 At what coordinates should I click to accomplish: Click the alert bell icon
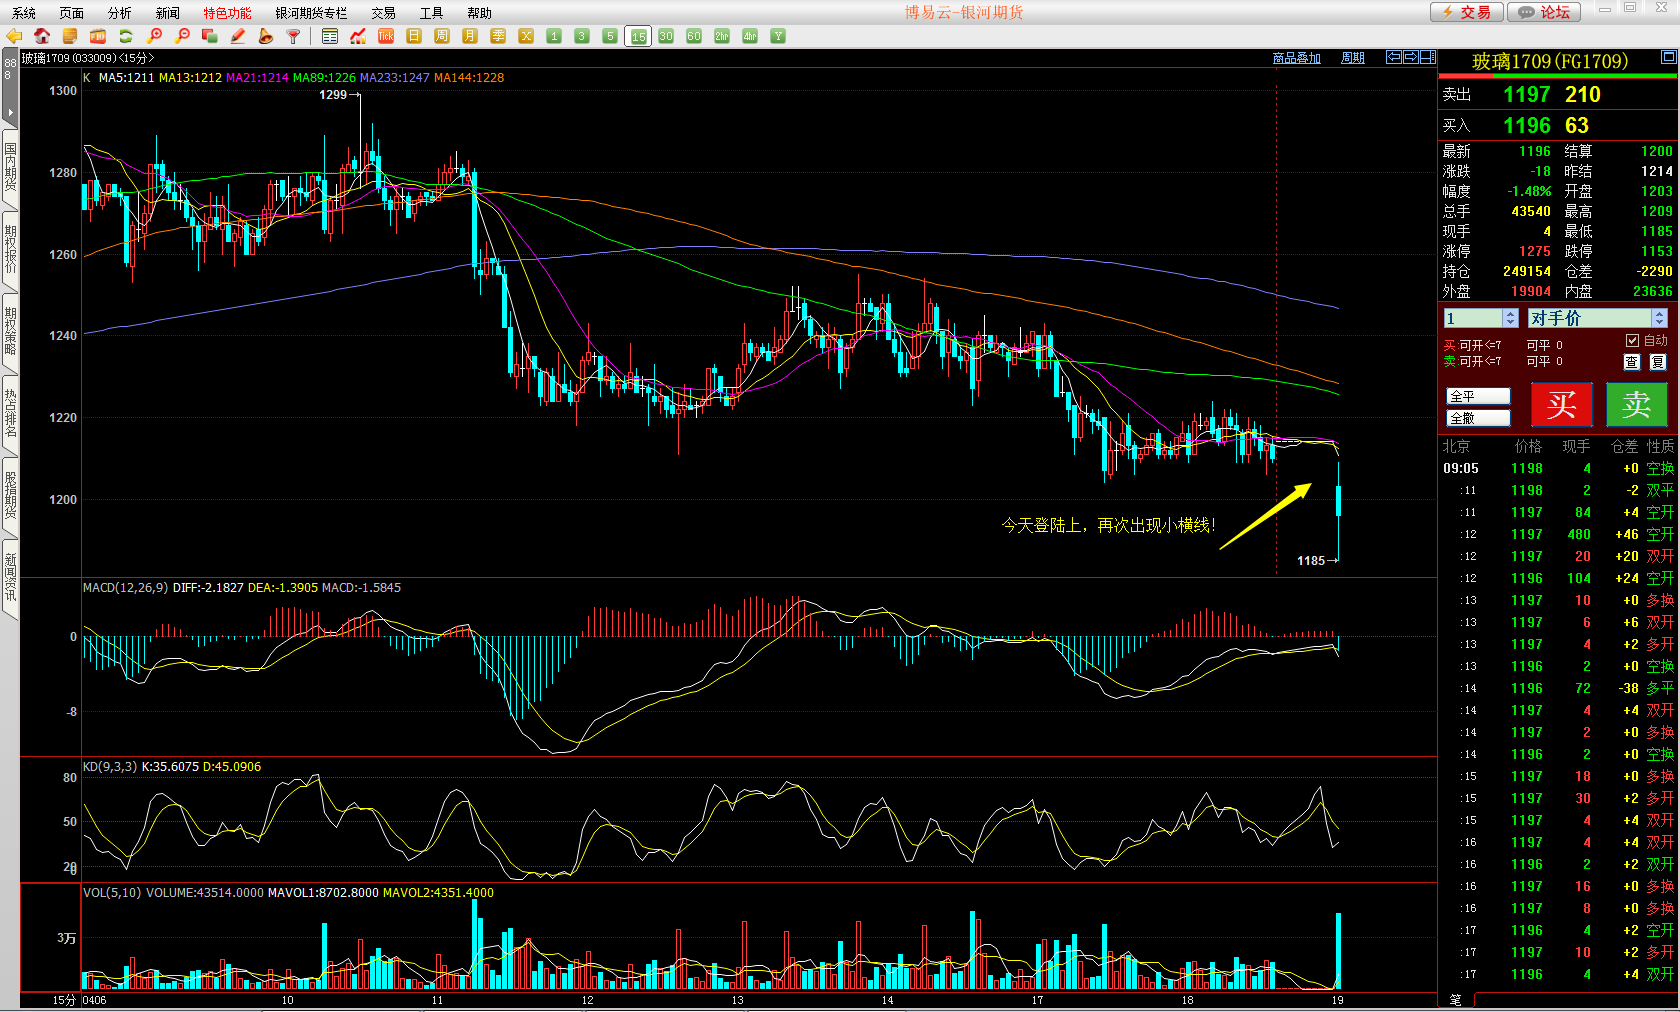point(265,36)
